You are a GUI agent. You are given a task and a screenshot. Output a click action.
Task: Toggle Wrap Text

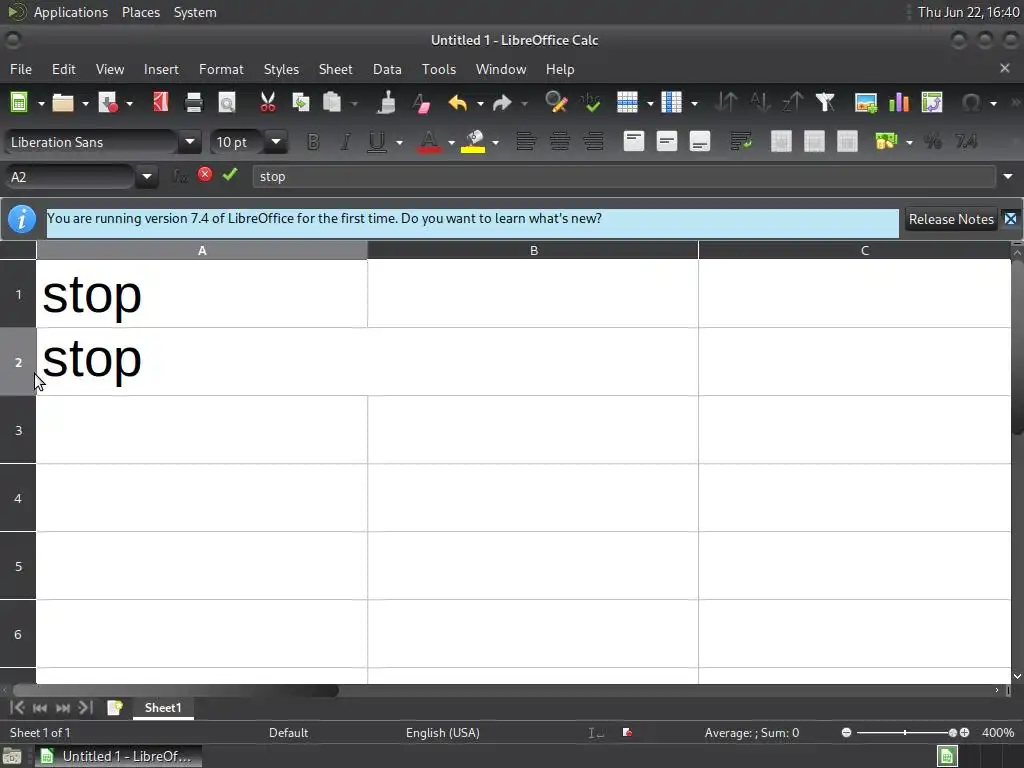(741, 142)
